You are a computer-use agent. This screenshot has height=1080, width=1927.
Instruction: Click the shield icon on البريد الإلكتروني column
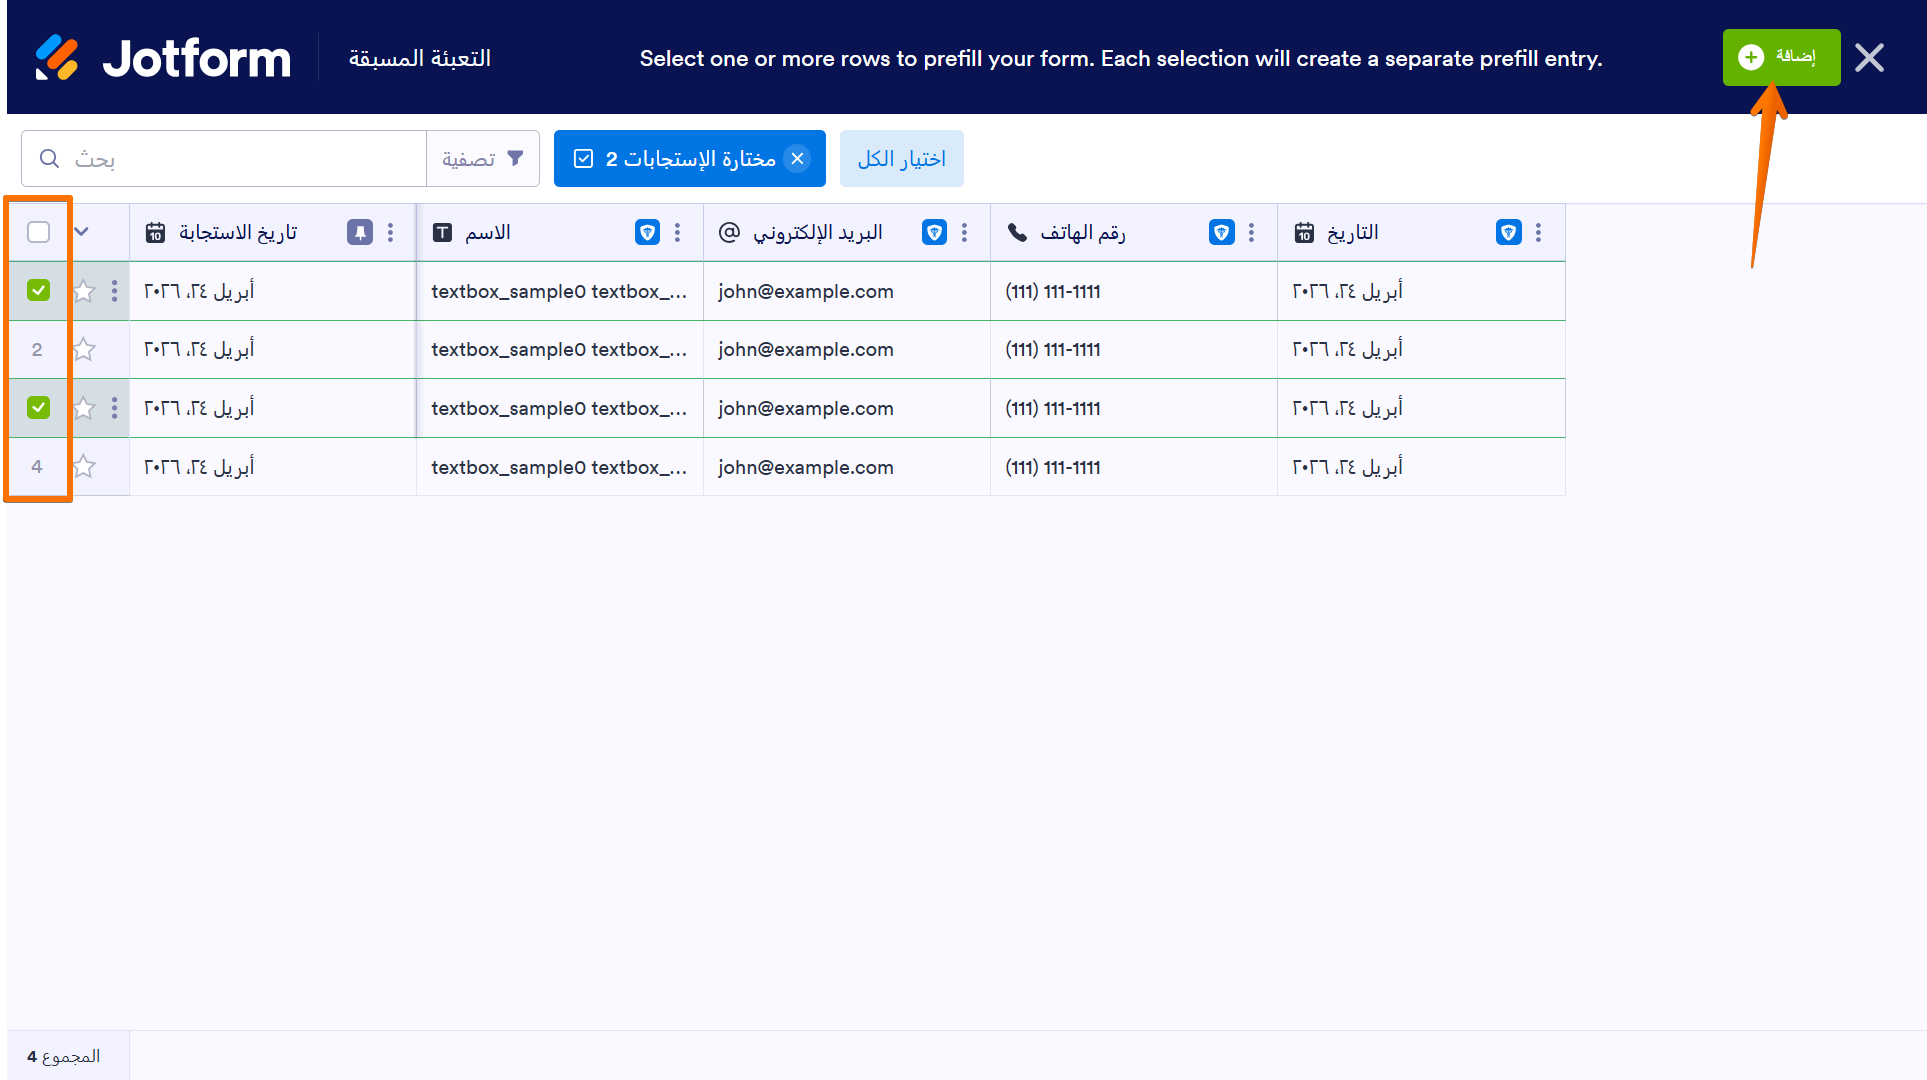tap(934, 232)
